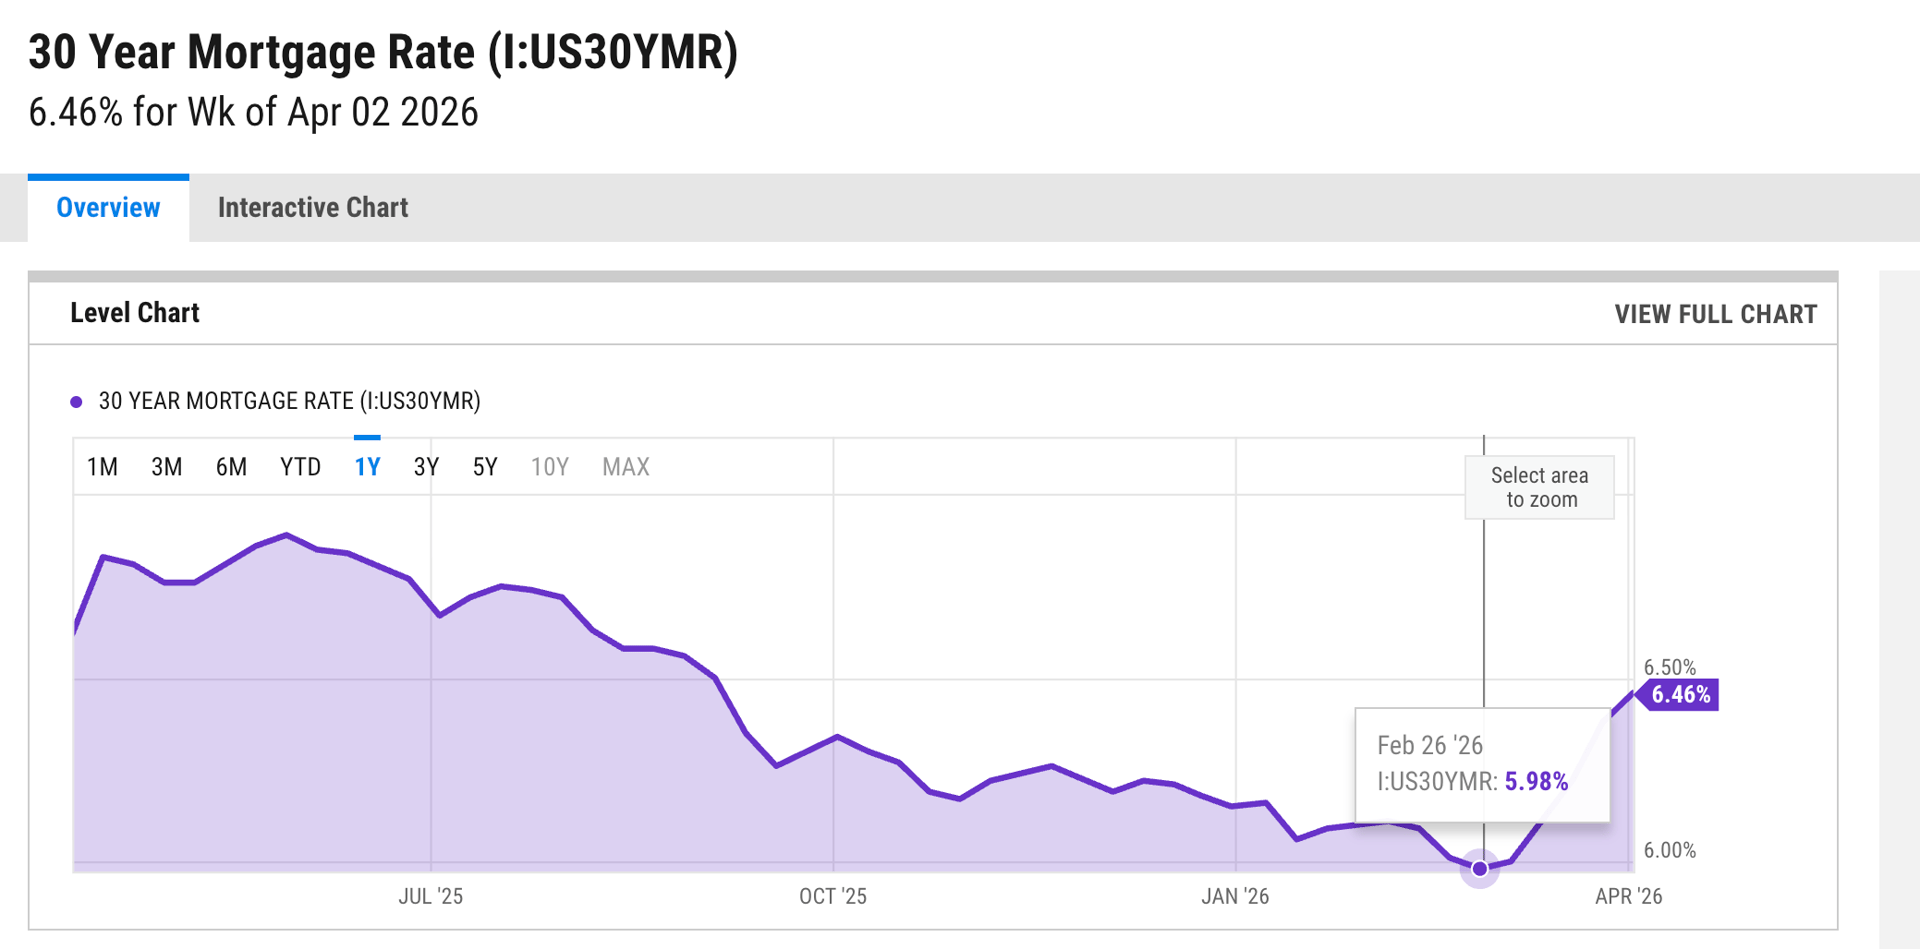This screenshot has height=949, width=1920.
Task: Choose the YTD time range
Action: click(x=300, y=467)
